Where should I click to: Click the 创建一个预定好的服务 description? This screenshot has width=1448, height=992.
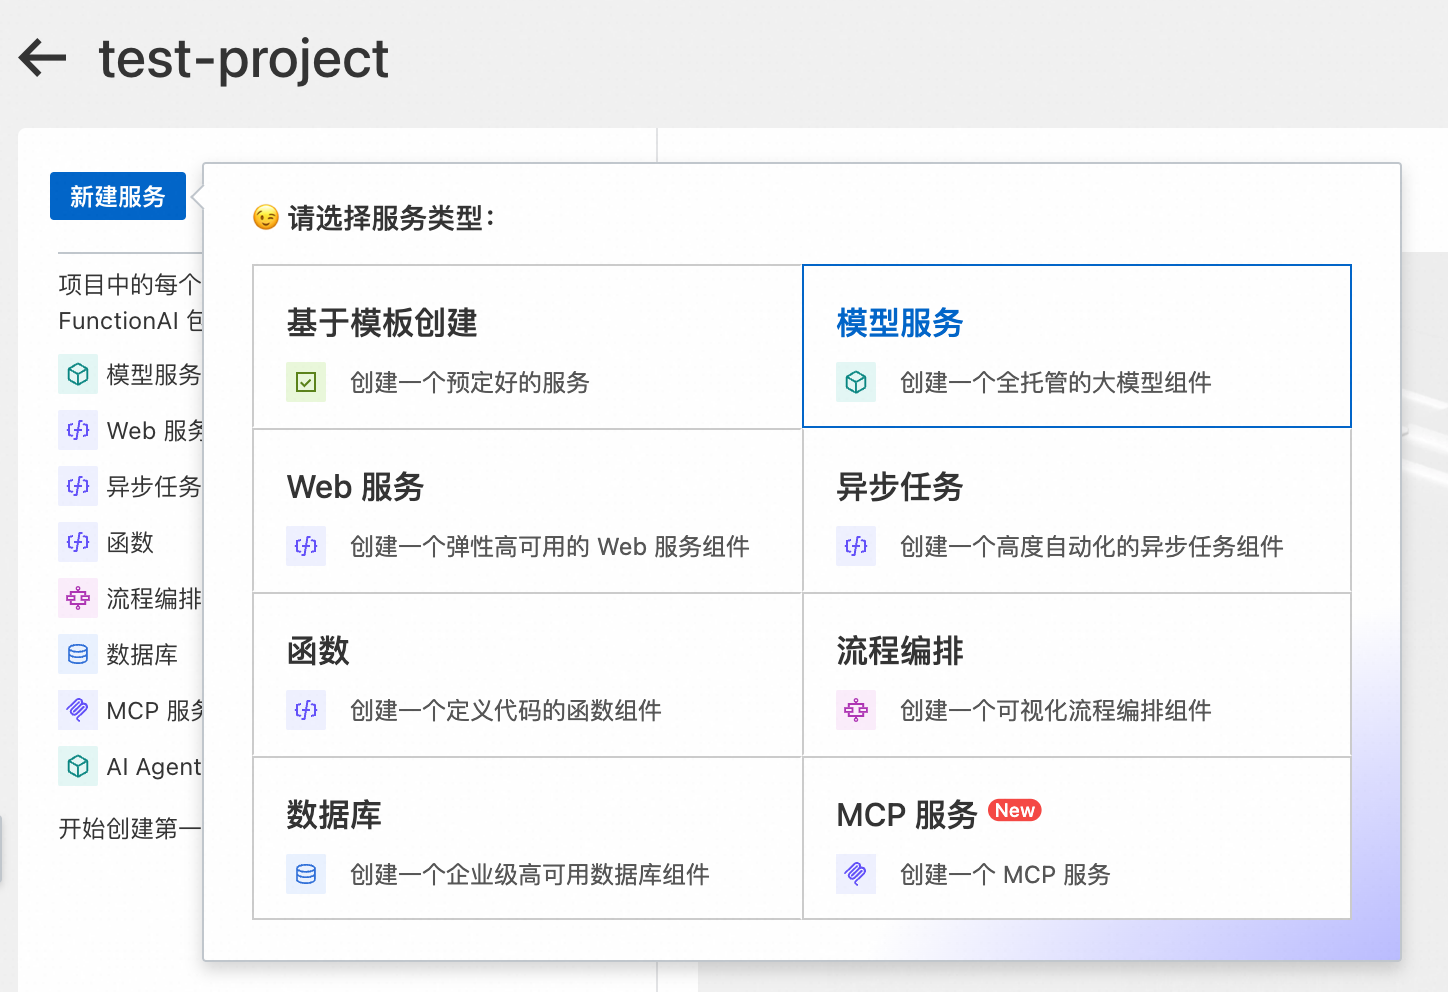click(x=470, y=382)
